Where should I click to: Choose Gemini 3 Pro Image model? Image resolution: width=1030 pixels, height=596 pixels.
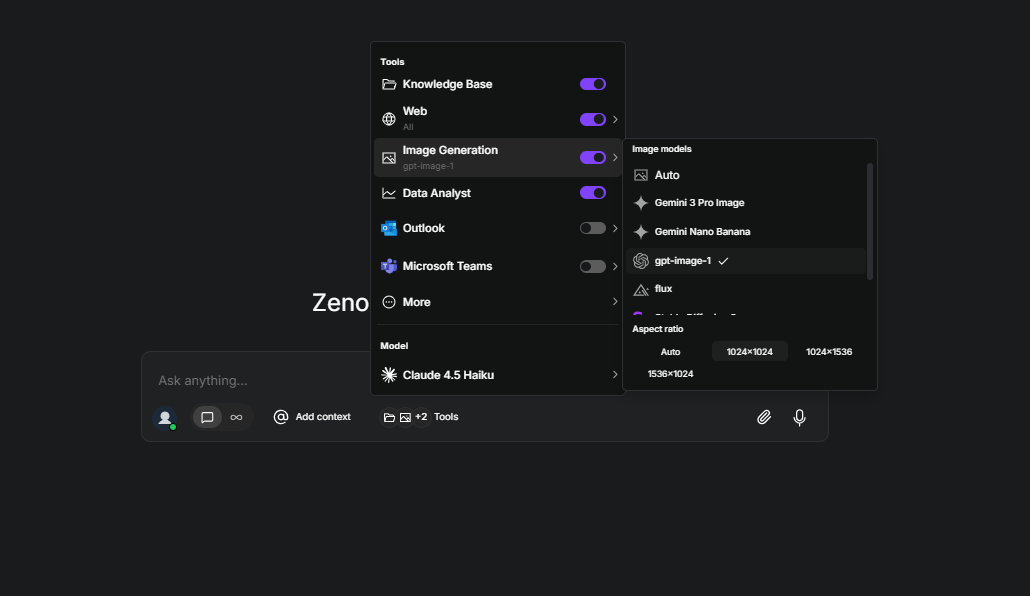pos(746,203)
